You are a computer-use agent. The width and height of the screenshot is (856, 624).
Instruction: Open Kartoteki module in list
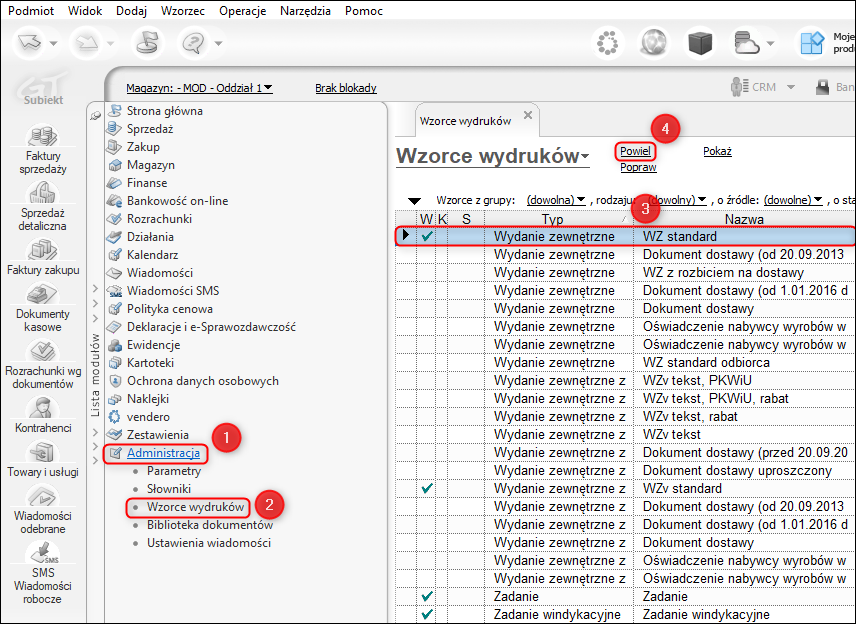pyautogui.click(x=150, y=363)
